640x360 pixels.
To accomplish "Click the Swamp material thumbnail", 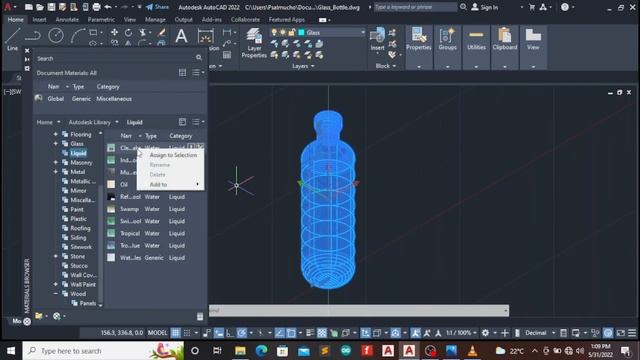I will pos(111,209).
